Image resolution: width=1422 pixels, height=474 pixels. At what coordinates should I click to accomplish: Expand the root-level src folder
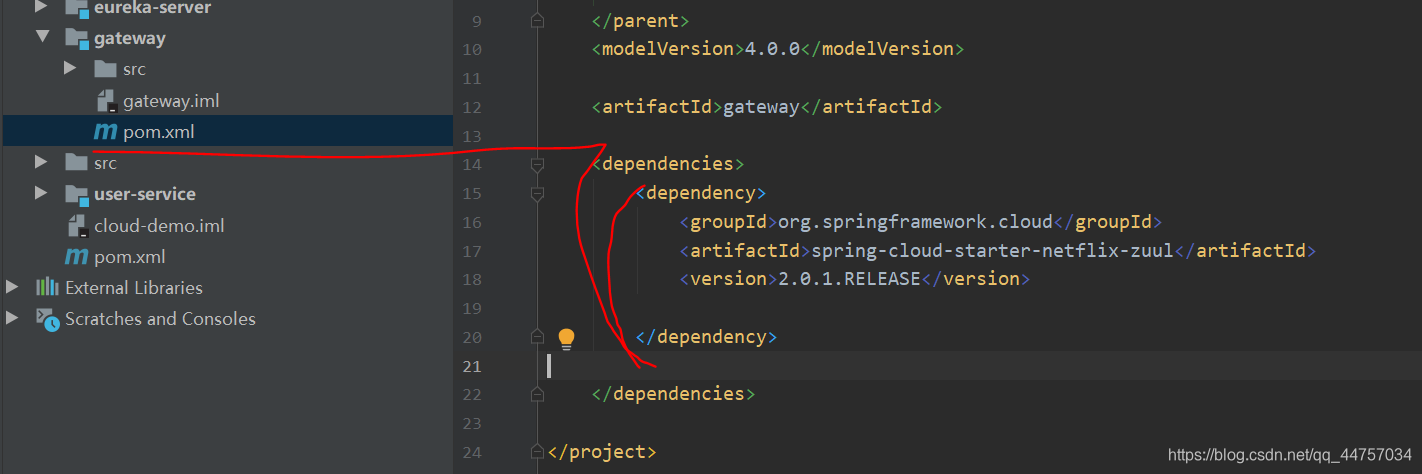tap(41, 162)
